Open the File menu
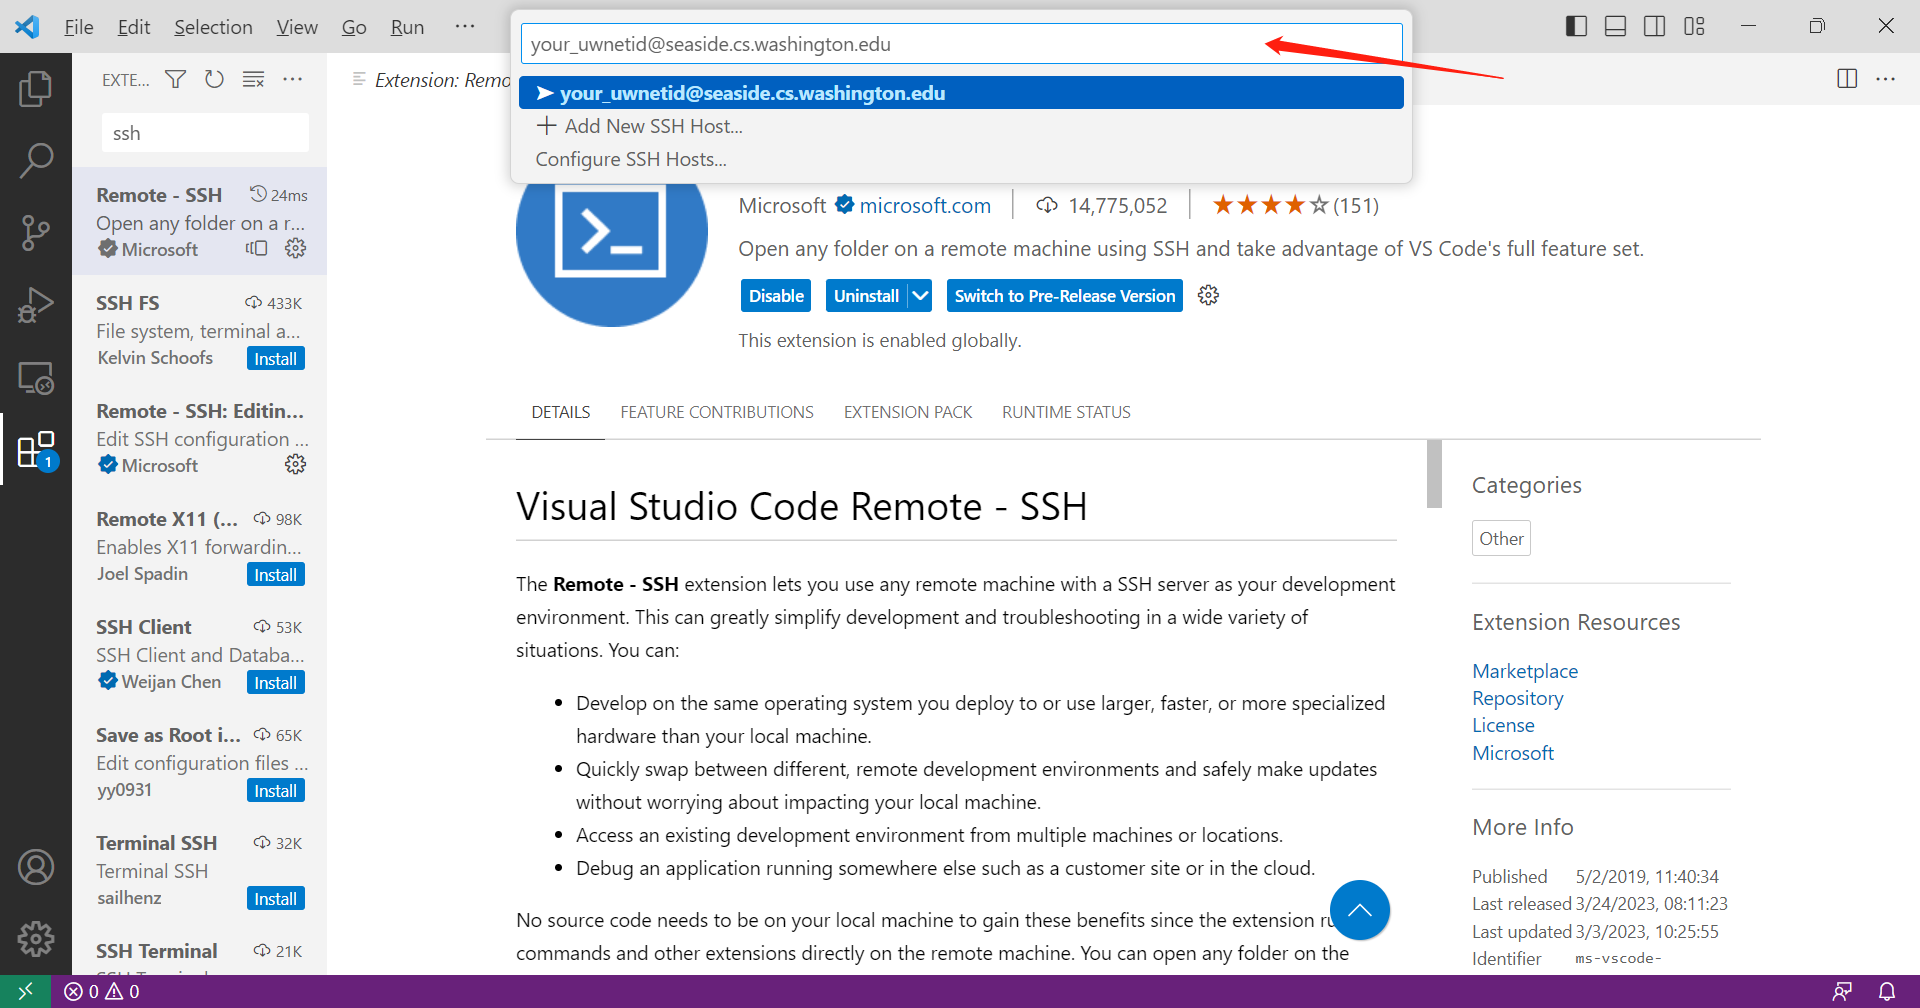This screenshot has height=1008, width=1920. click(x=79, y=27)
